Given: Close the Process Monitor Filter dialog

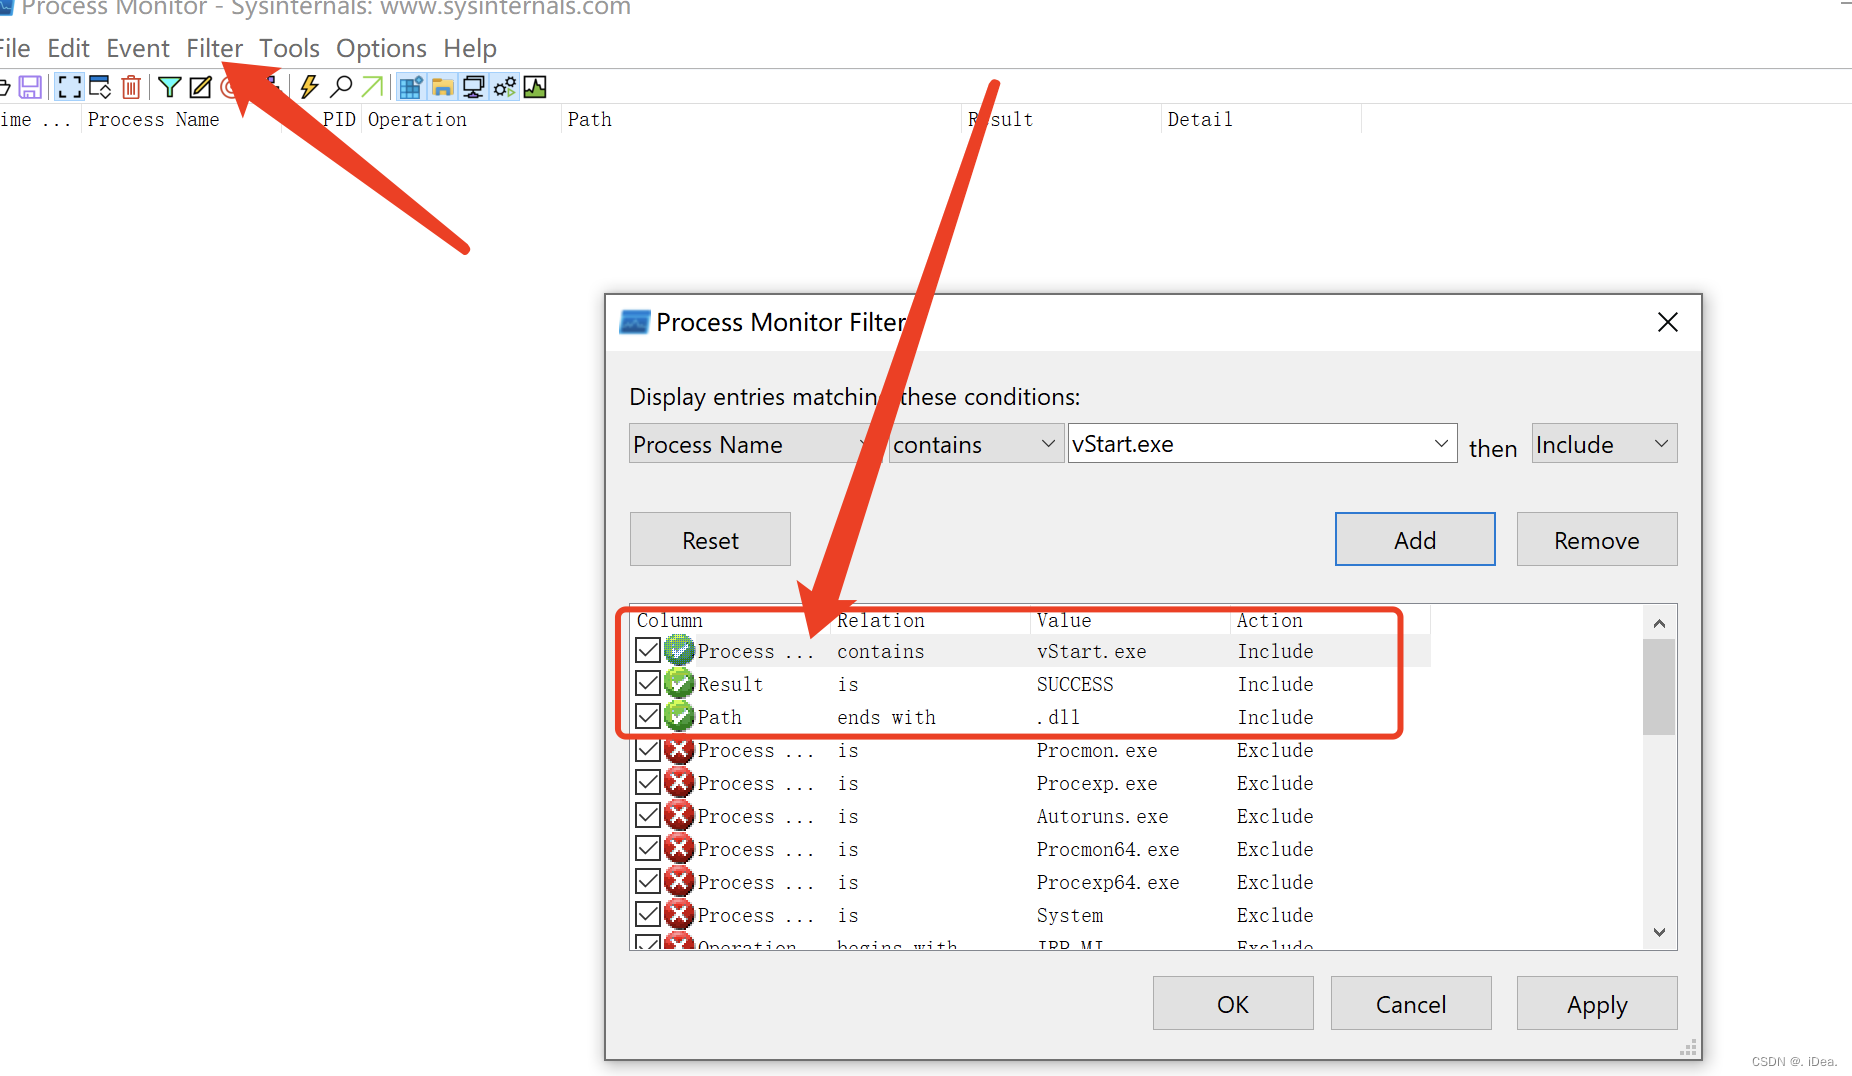Looking at the screenshot, I should click(x=1667, y=322).
